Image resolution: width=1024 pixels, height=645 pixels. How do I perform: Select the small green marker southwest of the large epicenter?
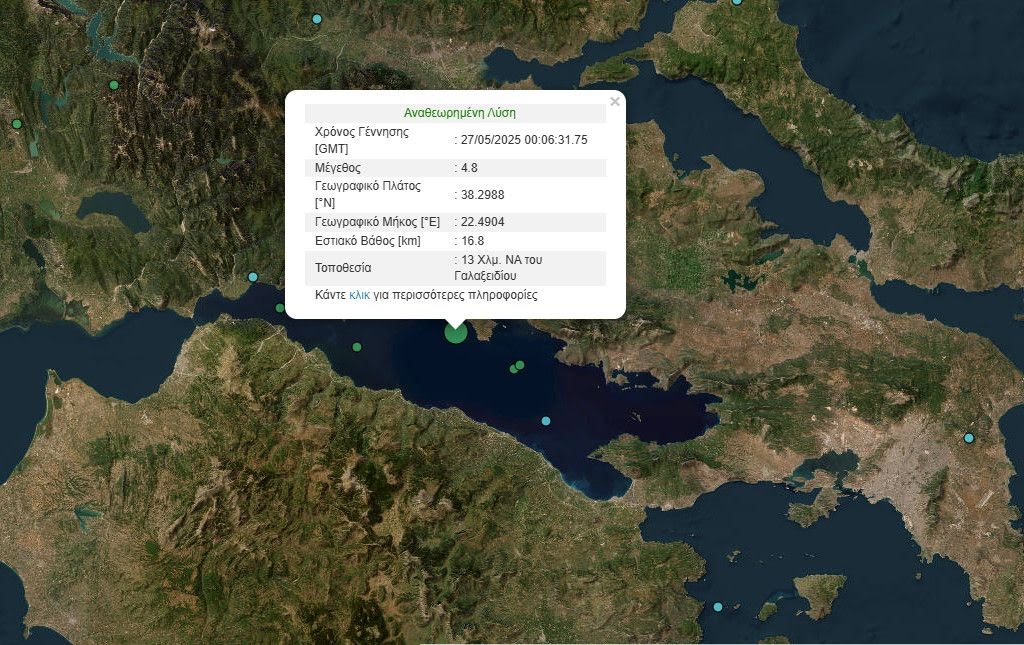click(357, 347)
